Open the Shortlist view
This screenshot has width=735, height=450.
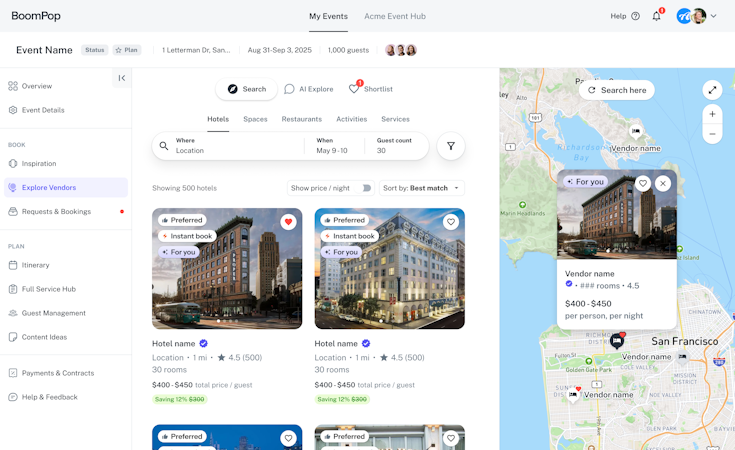[x=371, y=89]
